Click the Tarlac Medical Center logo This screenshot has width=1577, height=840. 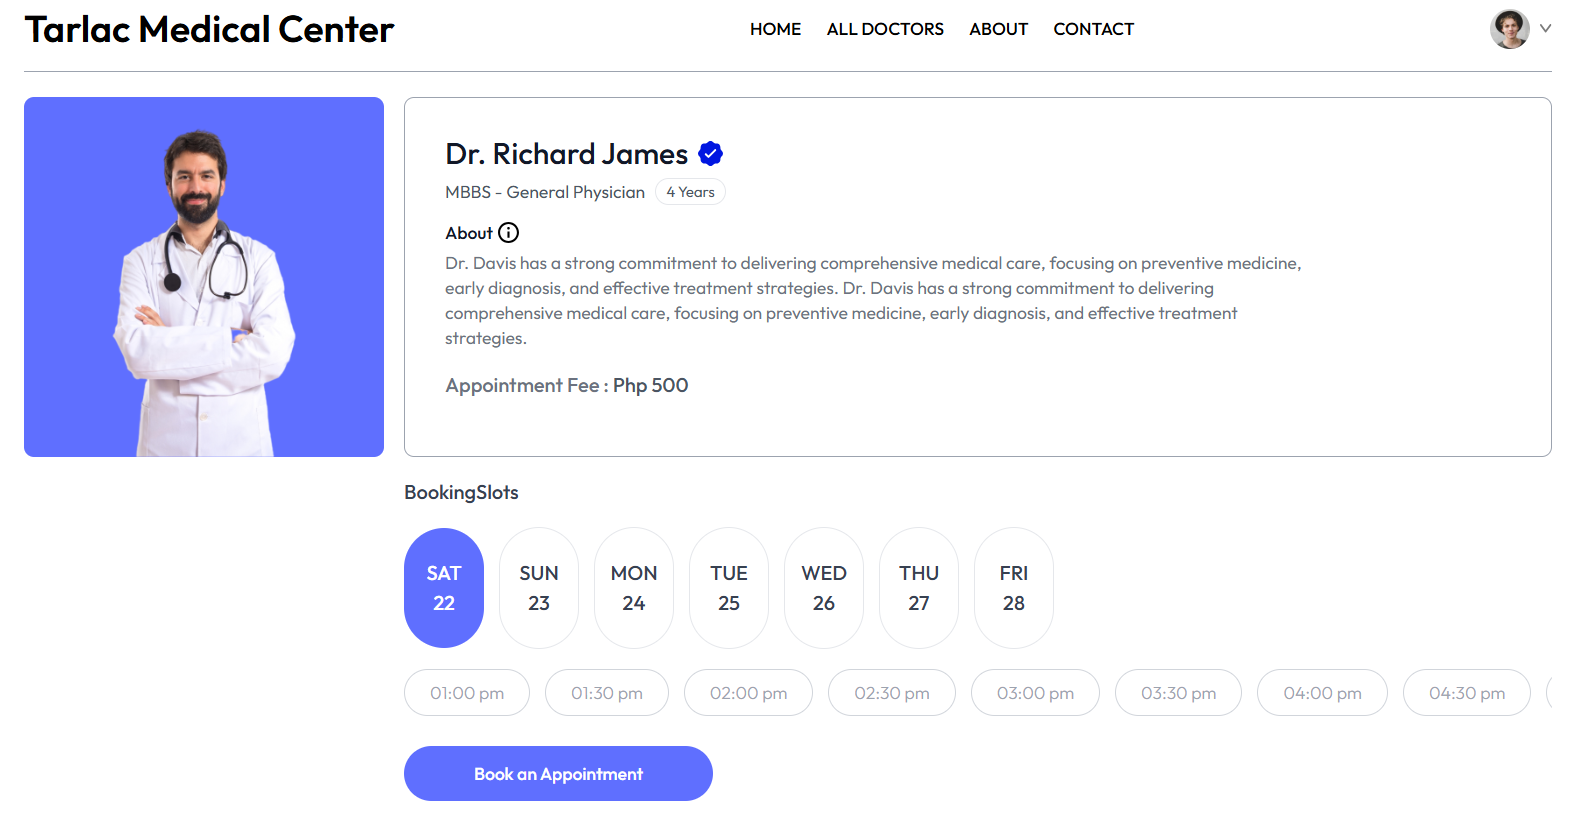tap(209, 30)
